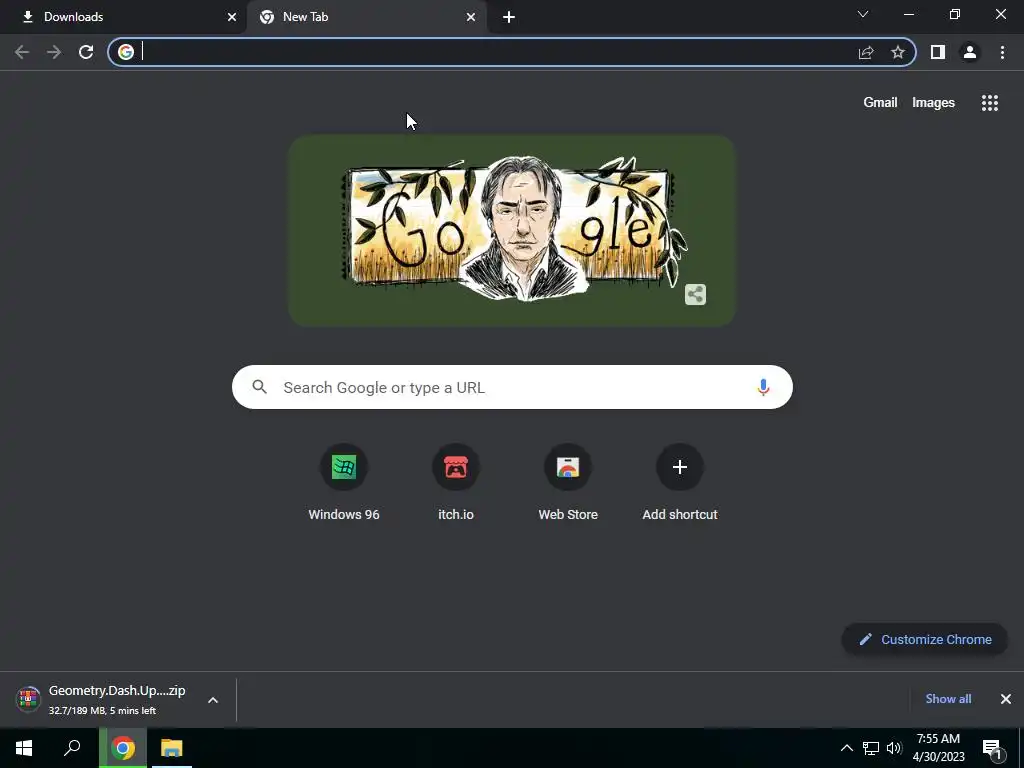The image size is (1024, 768).
Task: Open the Google apps grid
Action: coord(989,103)
